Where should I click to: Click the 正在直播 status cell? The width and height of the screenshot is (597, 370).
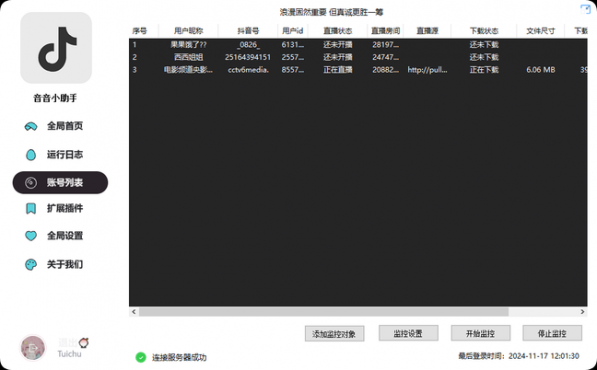tap(338, 70)
